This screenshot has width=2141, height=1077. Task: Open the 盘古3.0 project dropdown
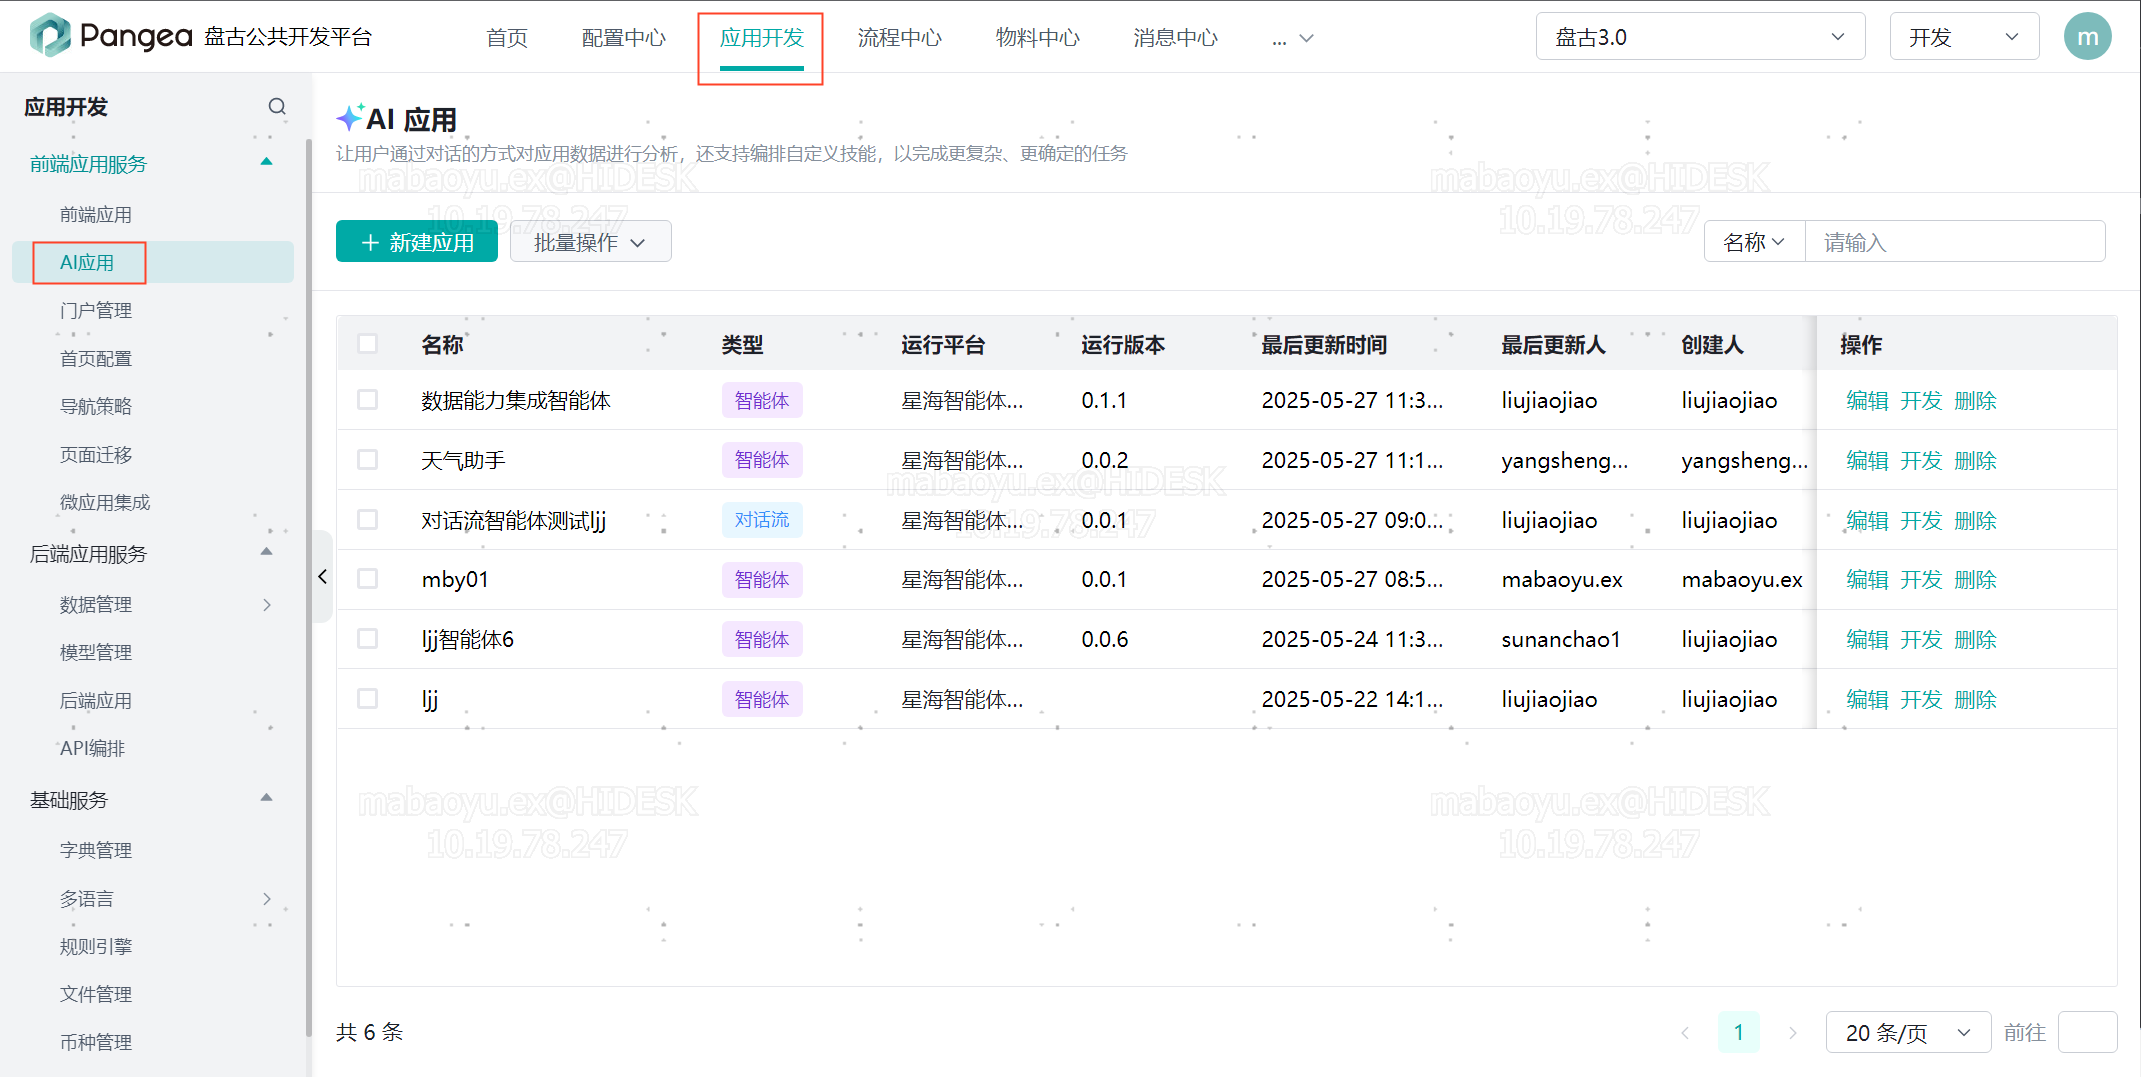tap(1699, 37)
